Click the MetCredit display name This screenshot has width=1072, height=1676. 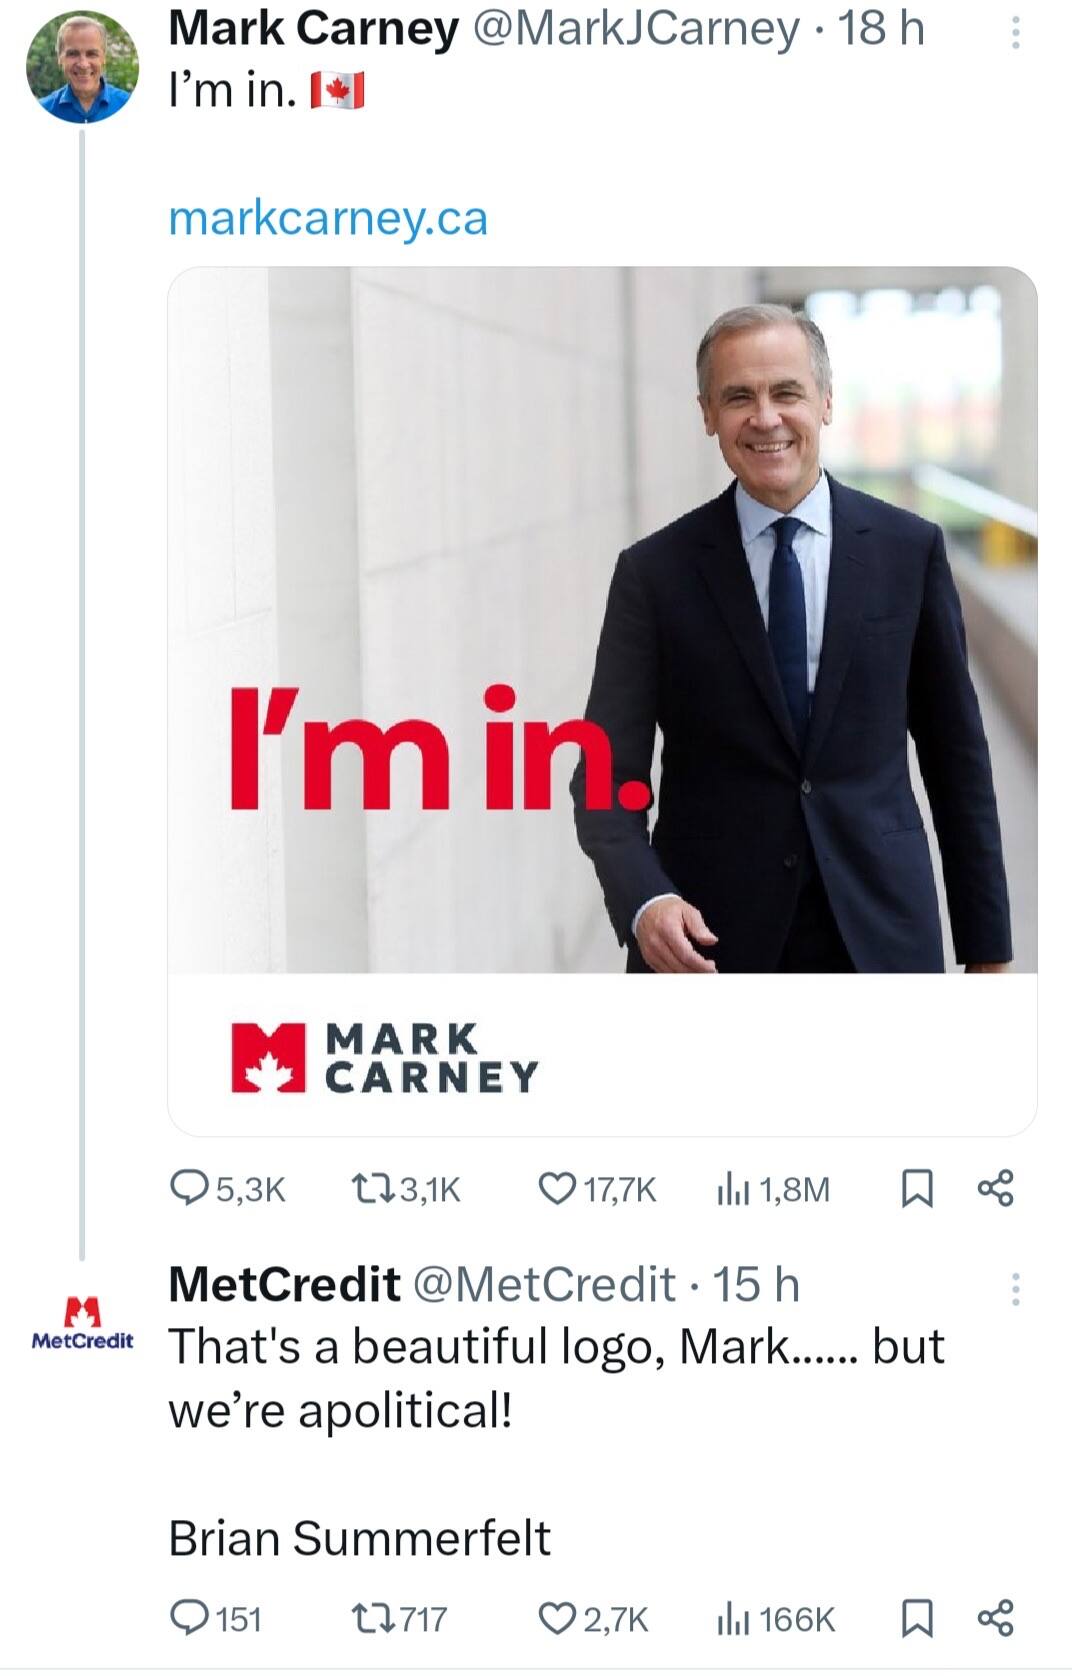pos(284,1284)
